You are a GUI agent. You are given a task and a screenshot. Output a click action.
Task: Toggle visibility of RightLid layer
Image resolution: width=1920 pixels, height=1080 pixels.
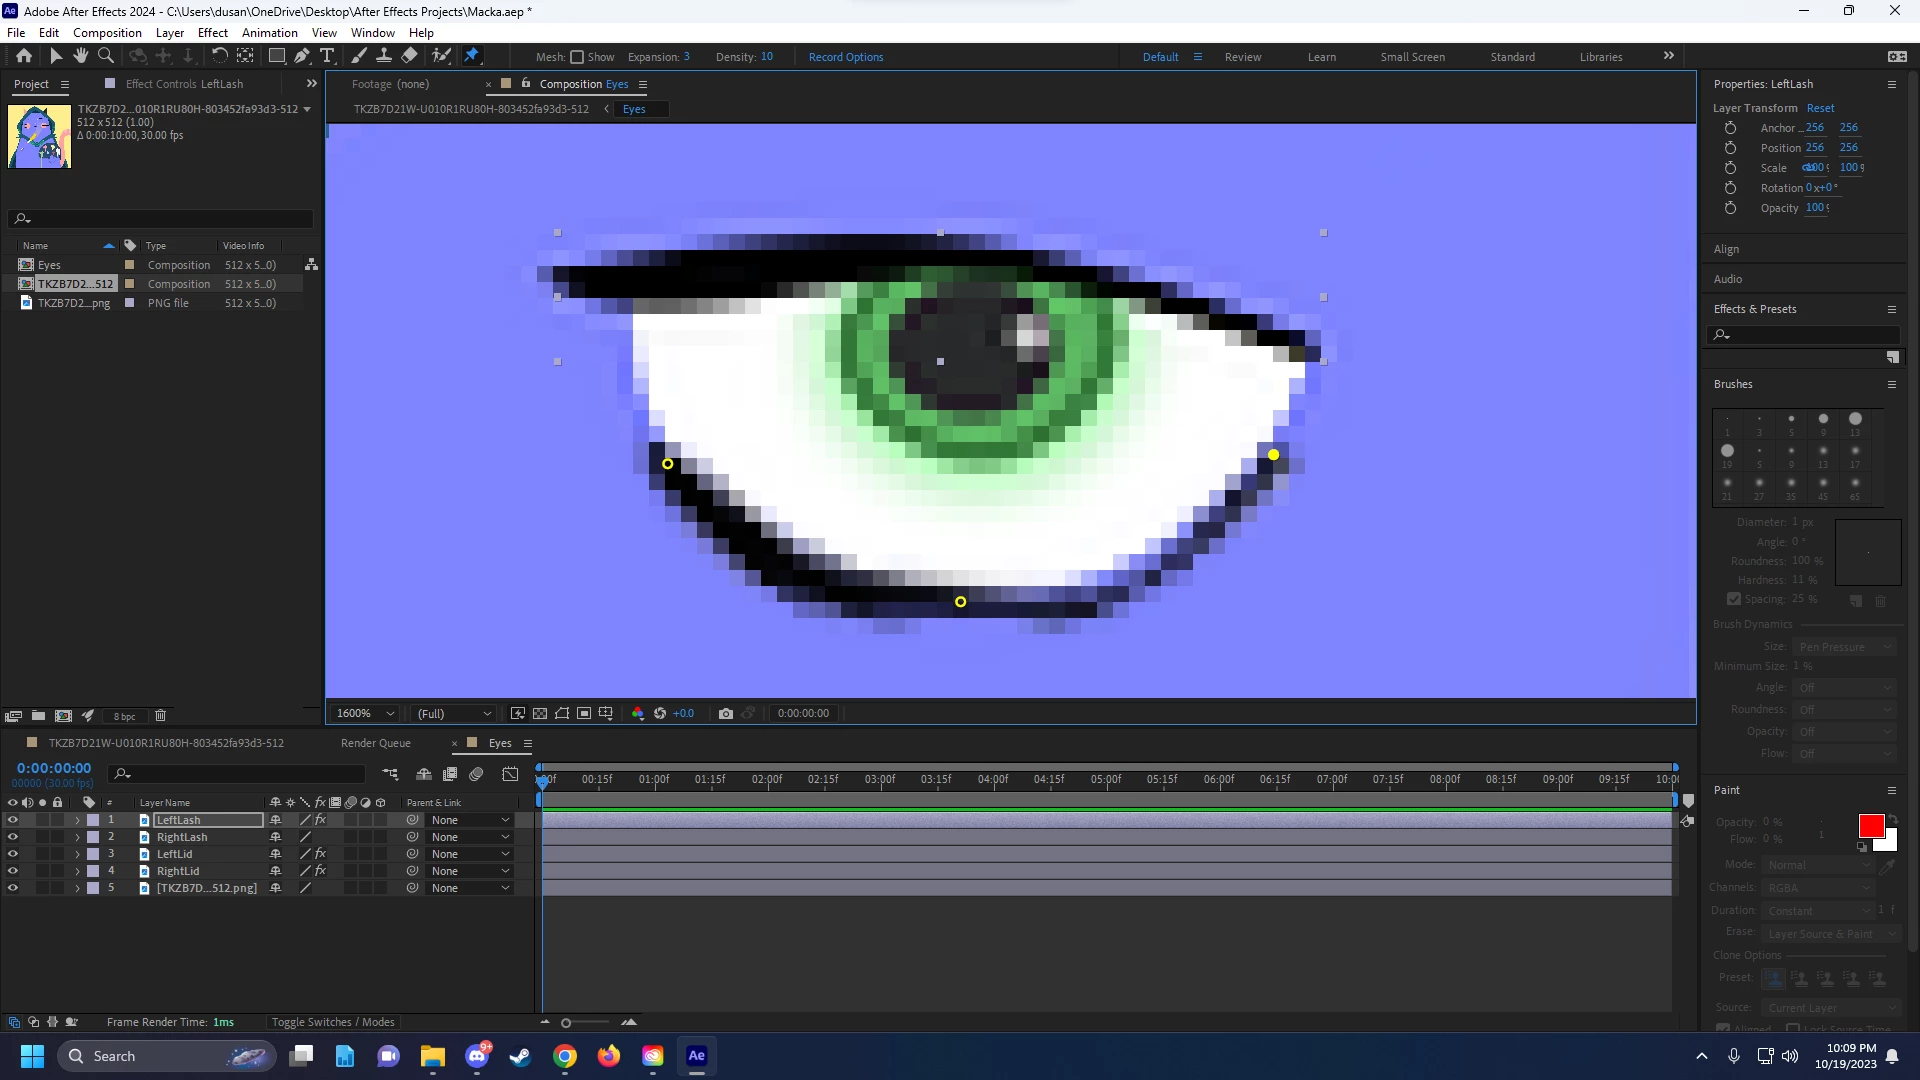12,871
